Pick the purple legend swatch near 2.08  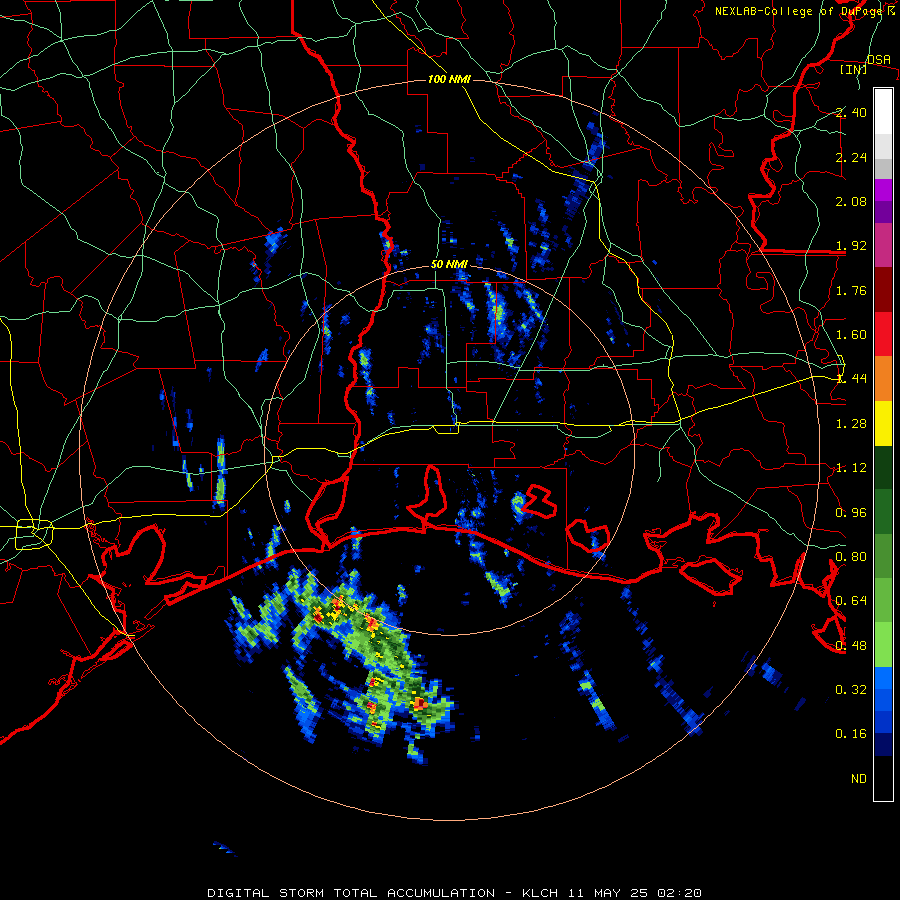coord(883,212)
